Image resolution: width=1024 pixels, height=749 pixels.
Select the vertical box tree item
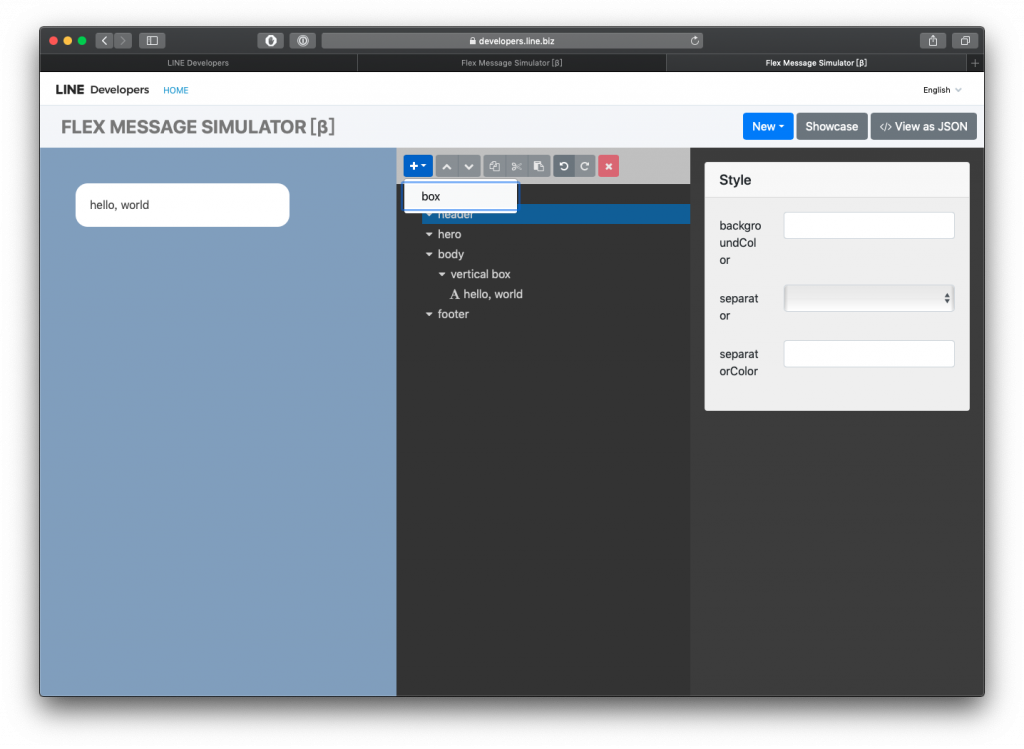[481, 274]
